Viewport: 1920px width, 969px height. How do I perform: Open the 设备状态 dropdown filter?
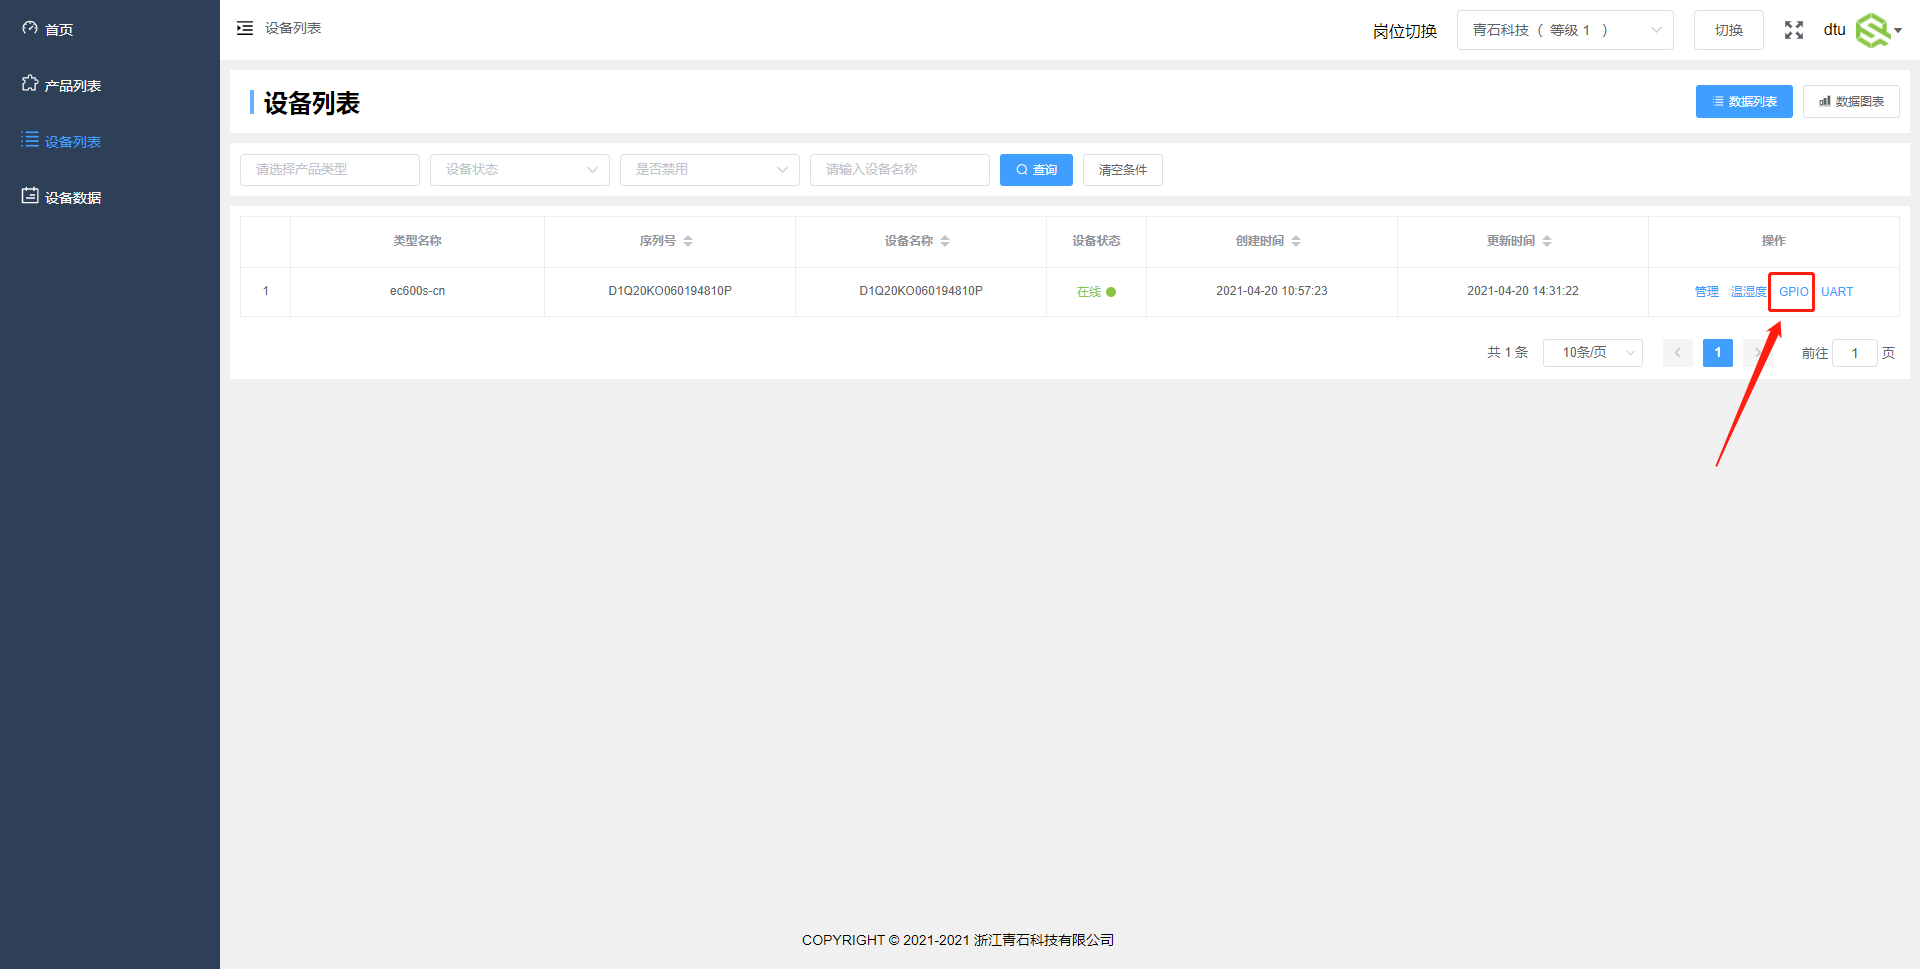click(519, 170)
